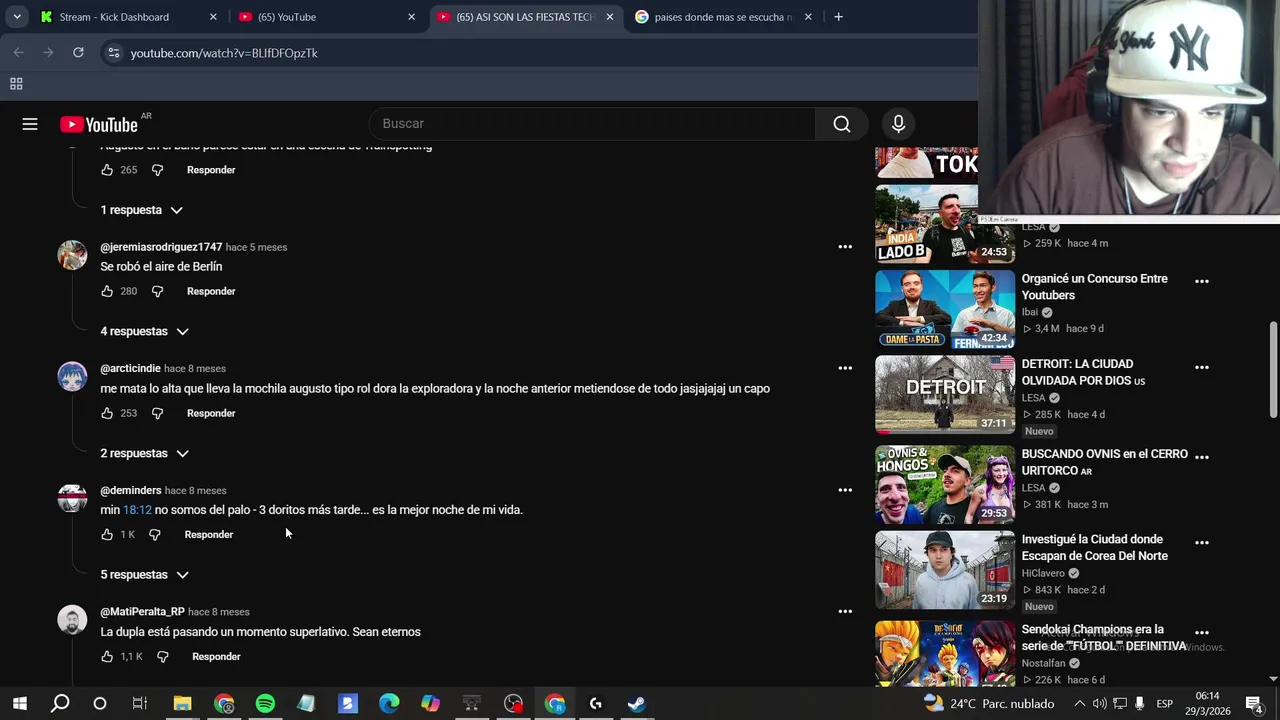Open menu for Organicé un Concurso video
1280x720 pixels.
(1202, 281)
